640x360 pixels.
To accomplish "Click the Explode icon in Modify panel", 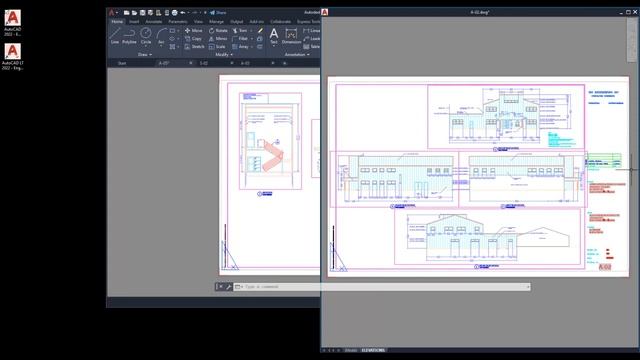I will 260,39.
